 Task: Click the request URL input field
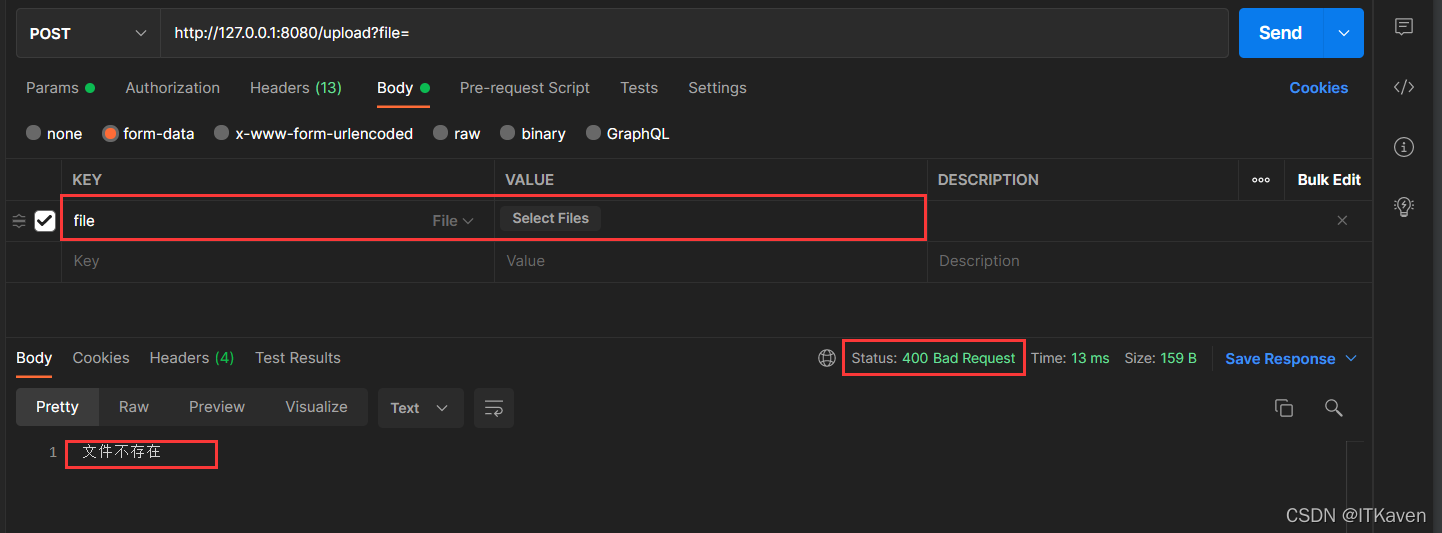click(690, 33)
